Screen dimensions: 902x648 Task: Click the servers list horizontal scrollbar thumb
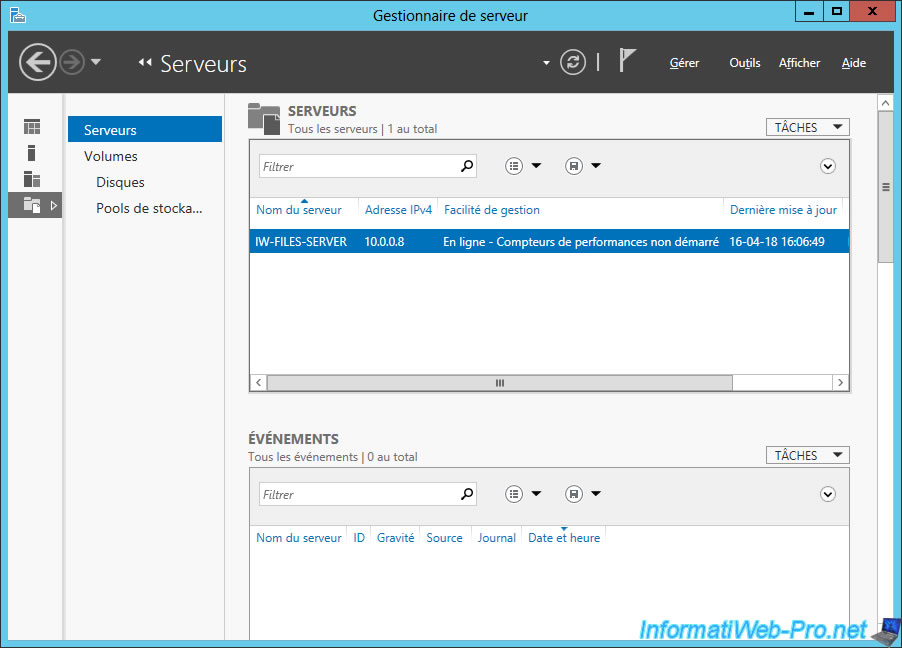pos(500,383)
